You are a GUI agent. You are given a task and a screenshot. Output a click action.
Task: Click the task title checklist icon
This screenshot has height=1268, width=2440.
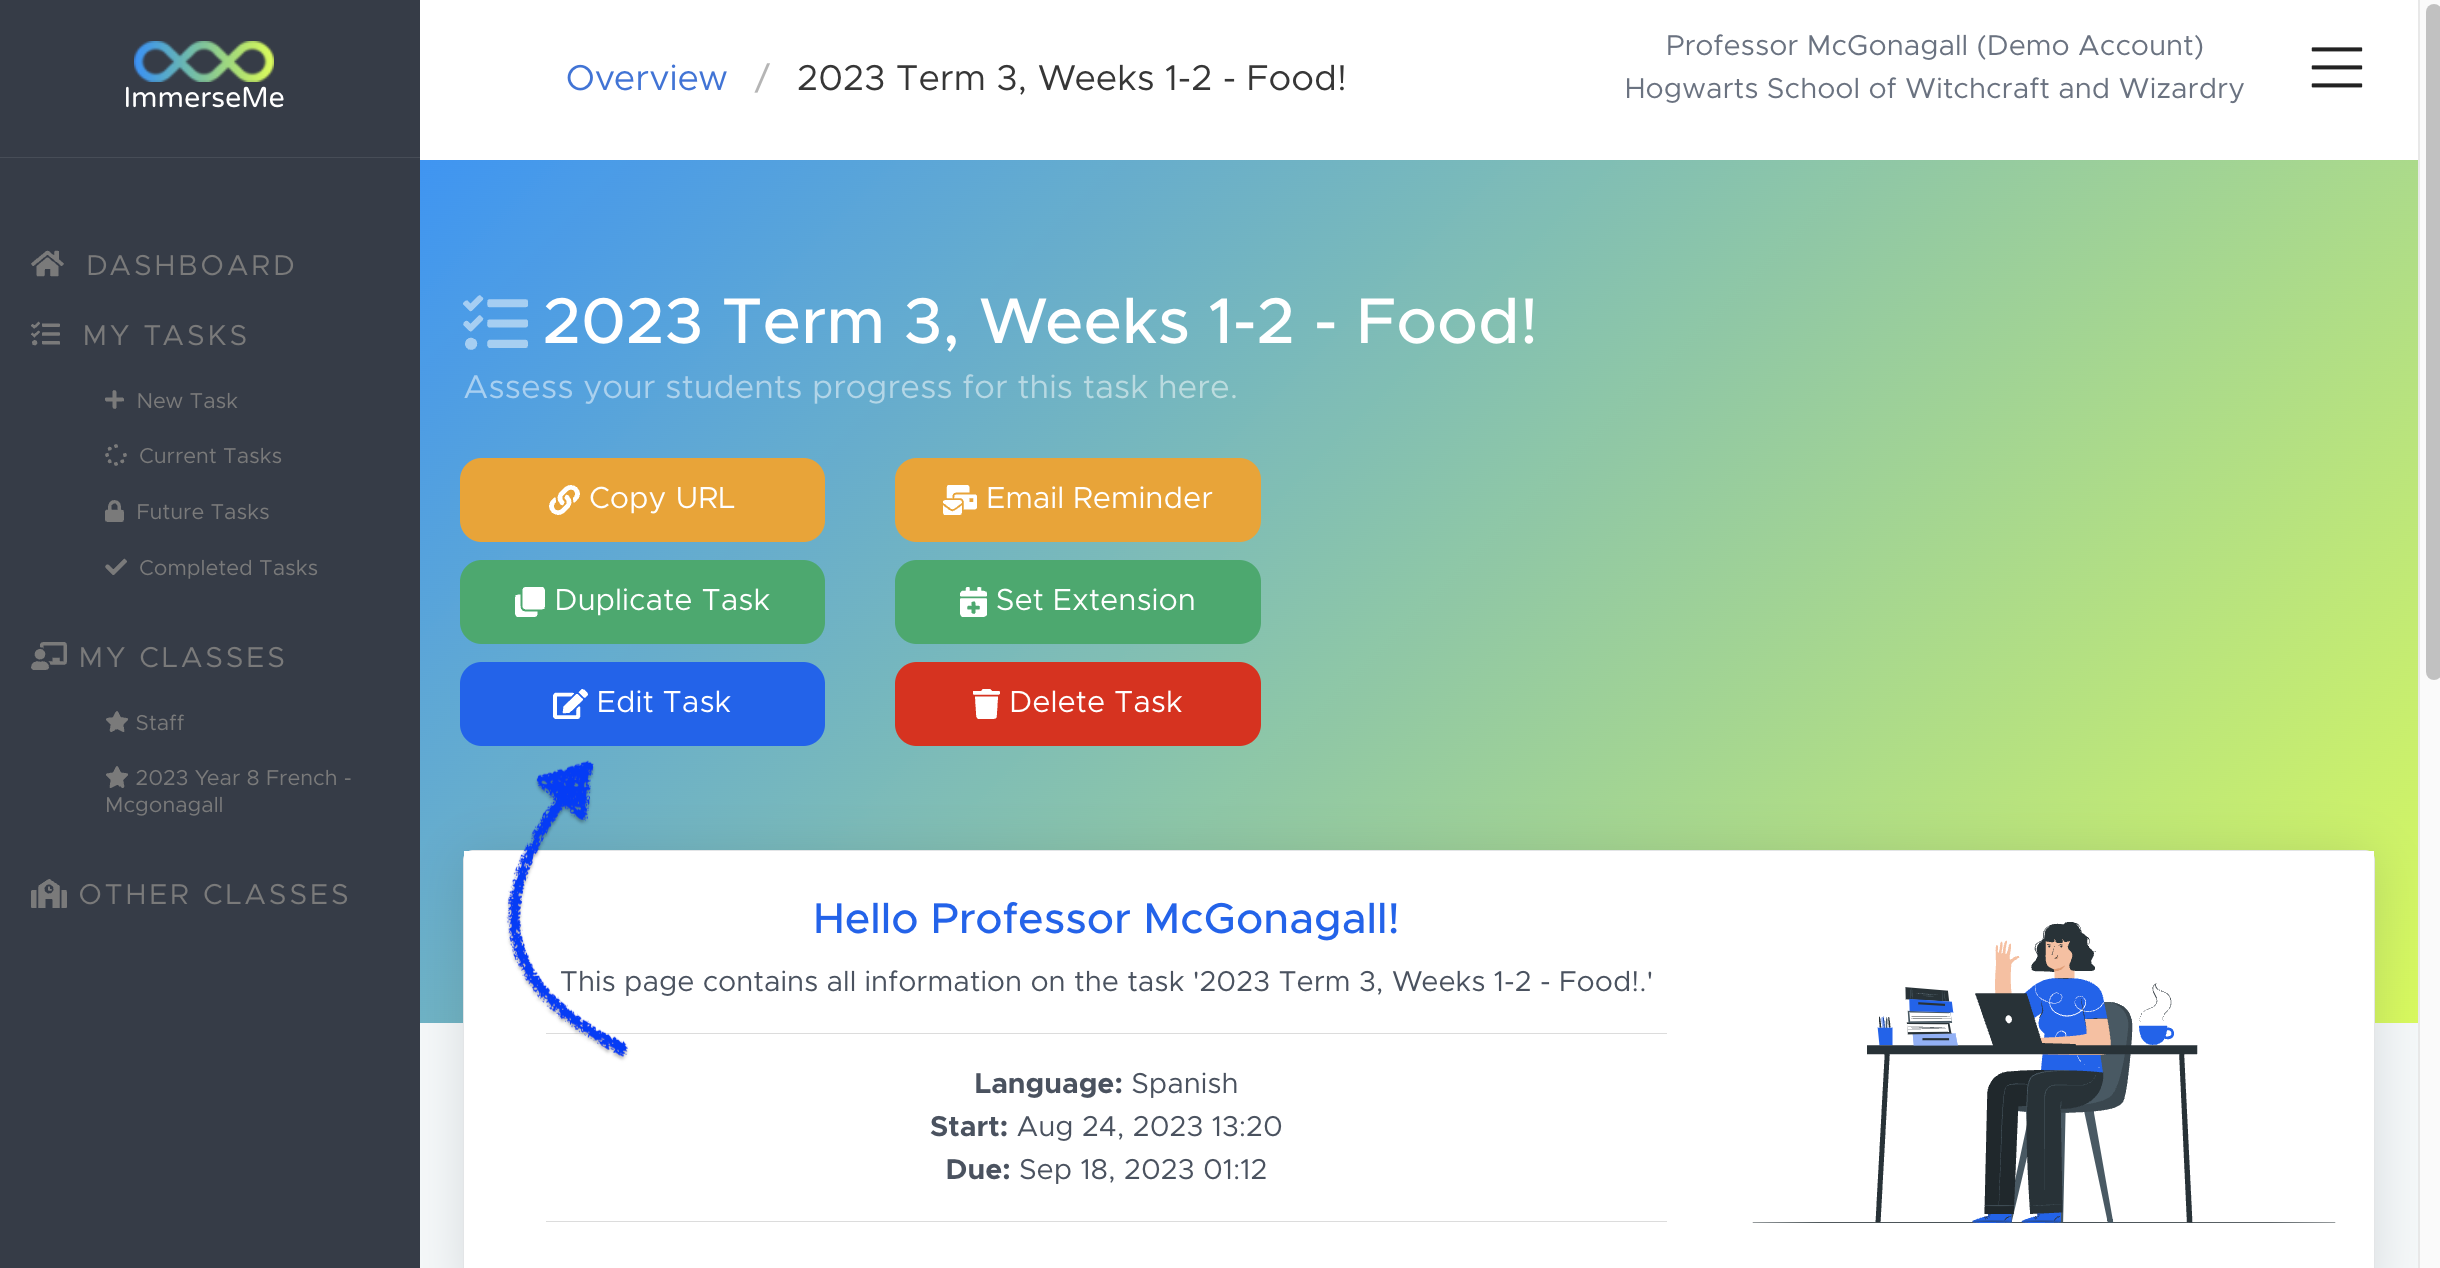(495, 322)
